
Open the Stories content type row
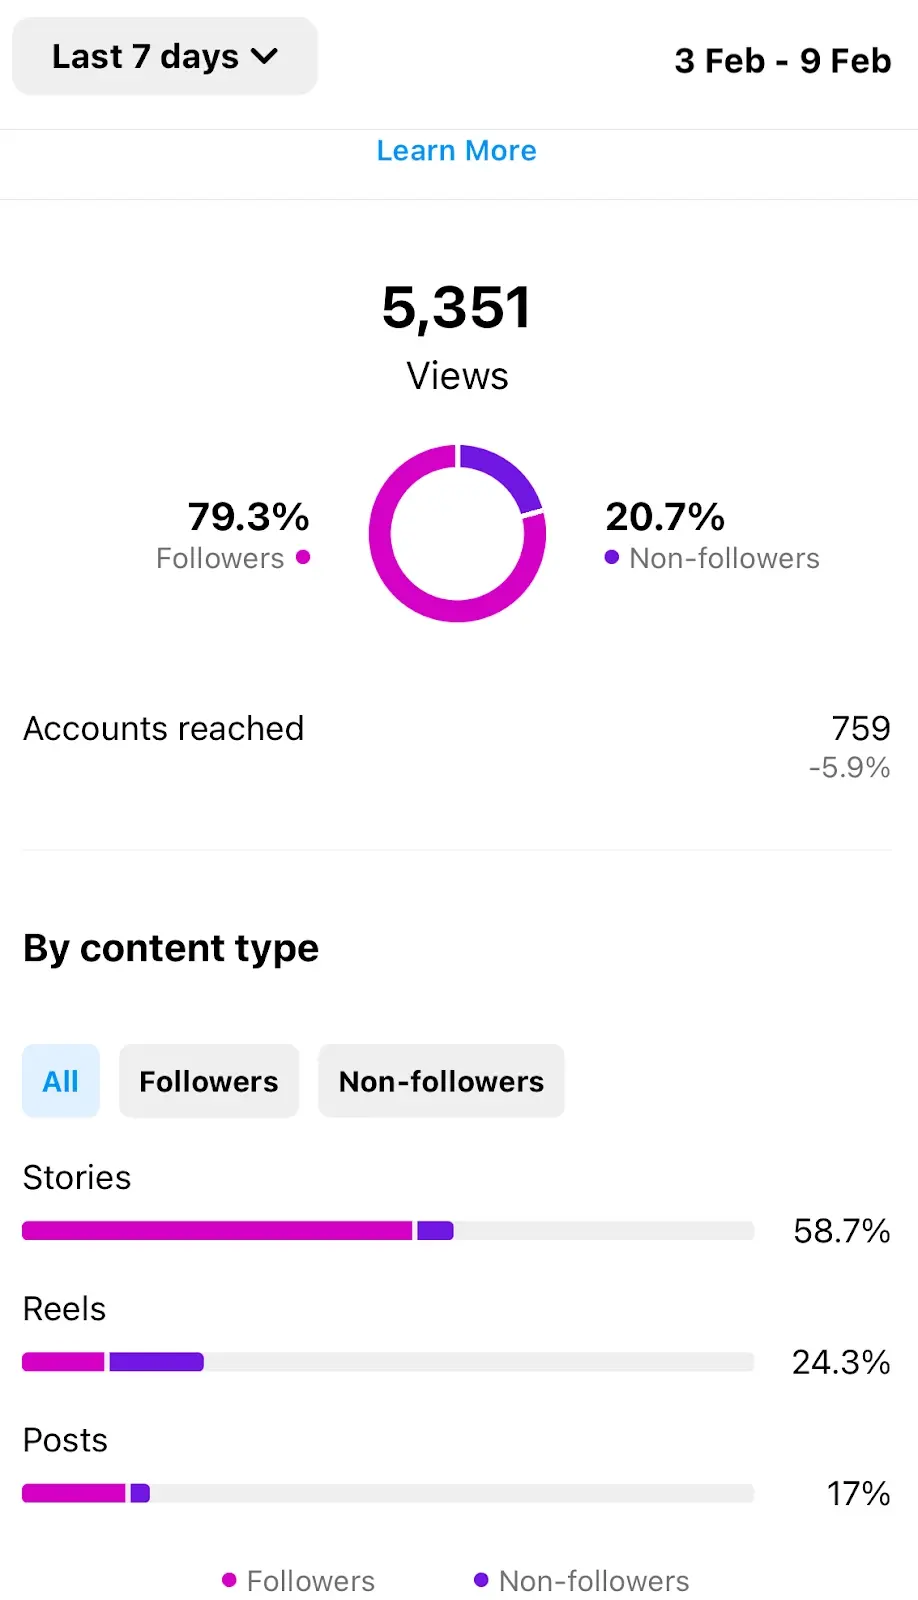tap(76, 1178)
